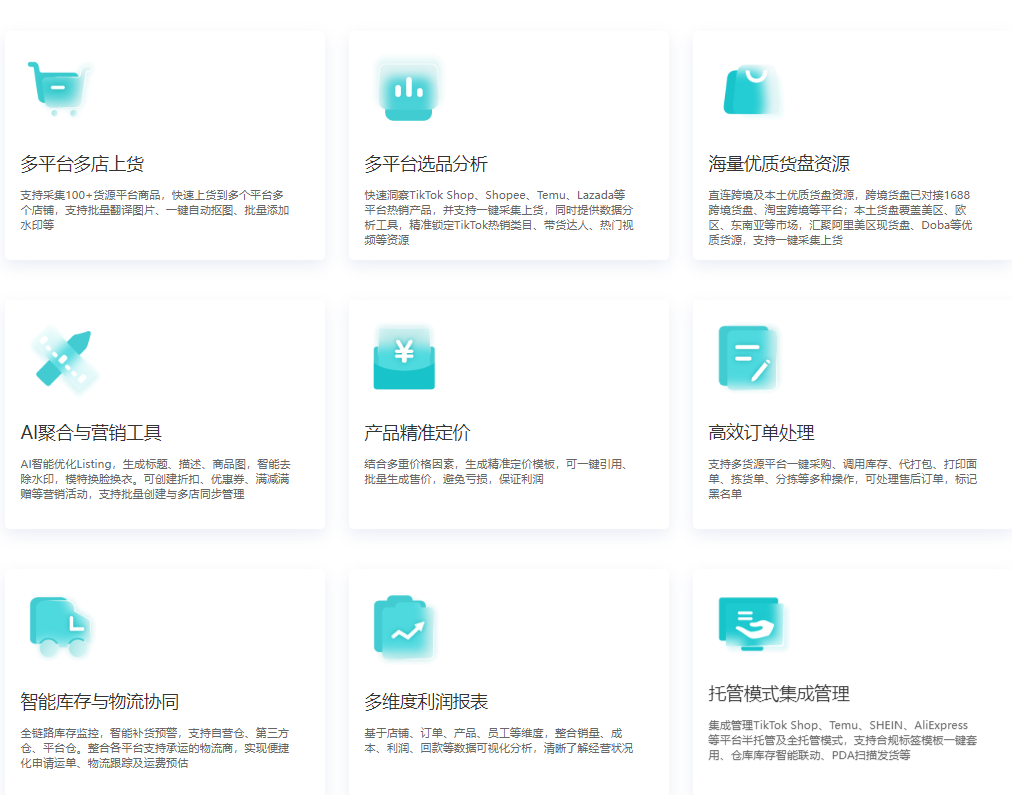Click the monitor with hand icon
1012x795 pixels.
coord(752,624)
